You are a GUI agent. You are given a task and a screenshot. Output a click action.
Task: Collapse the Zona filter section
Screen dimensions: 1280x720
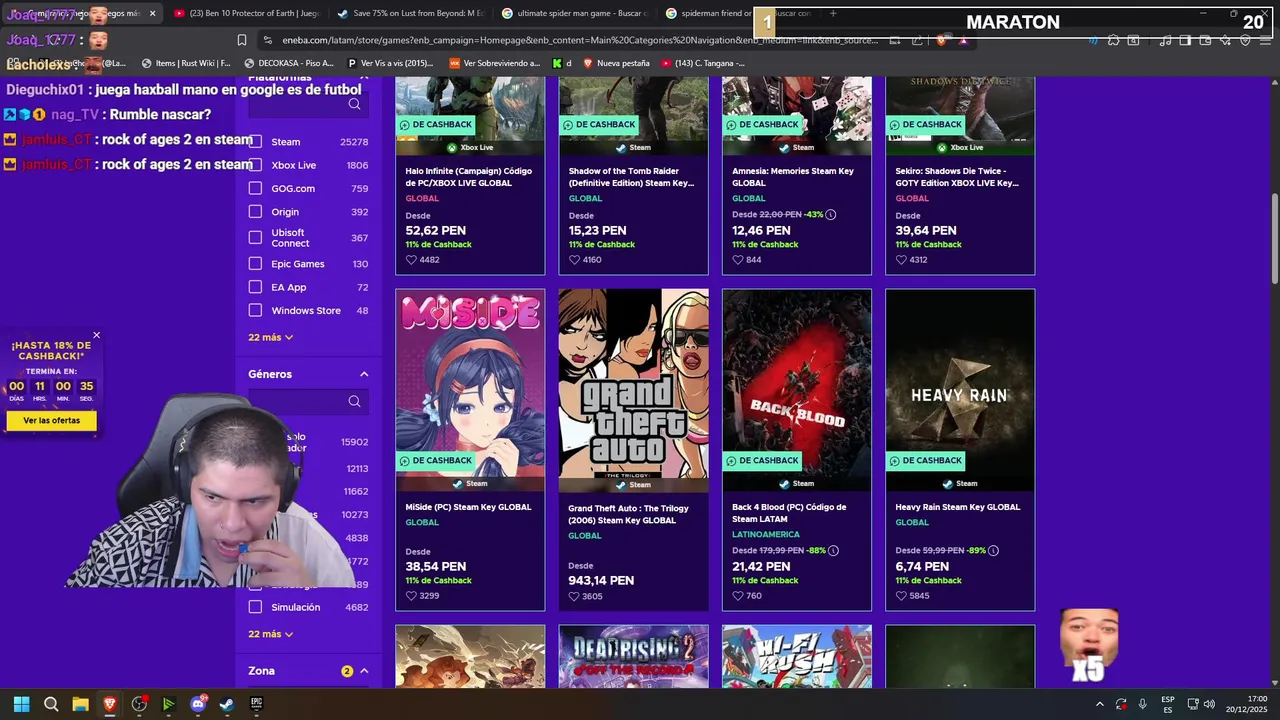[x=364, y=671]
